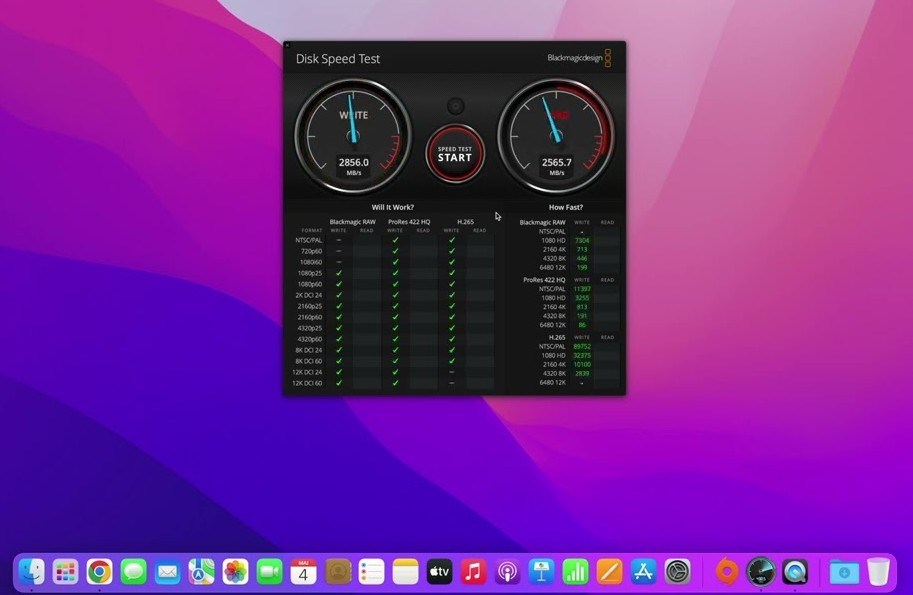Select the 720p60 format row label

311,251
